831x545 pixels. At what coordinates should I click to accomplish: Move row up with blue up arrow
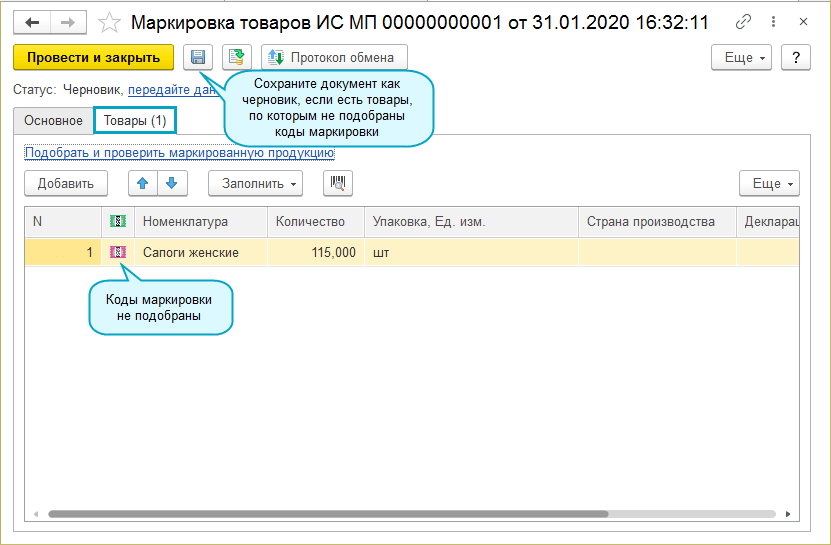pos(143,183)
